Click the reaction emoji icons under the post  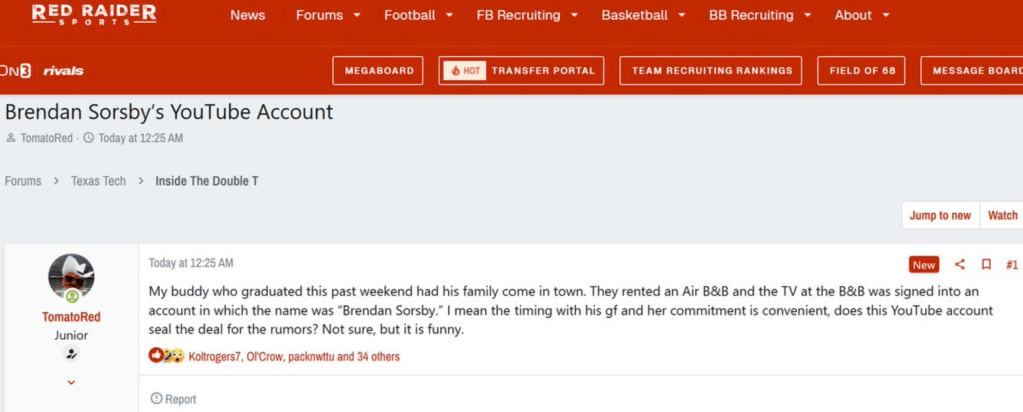166,356
